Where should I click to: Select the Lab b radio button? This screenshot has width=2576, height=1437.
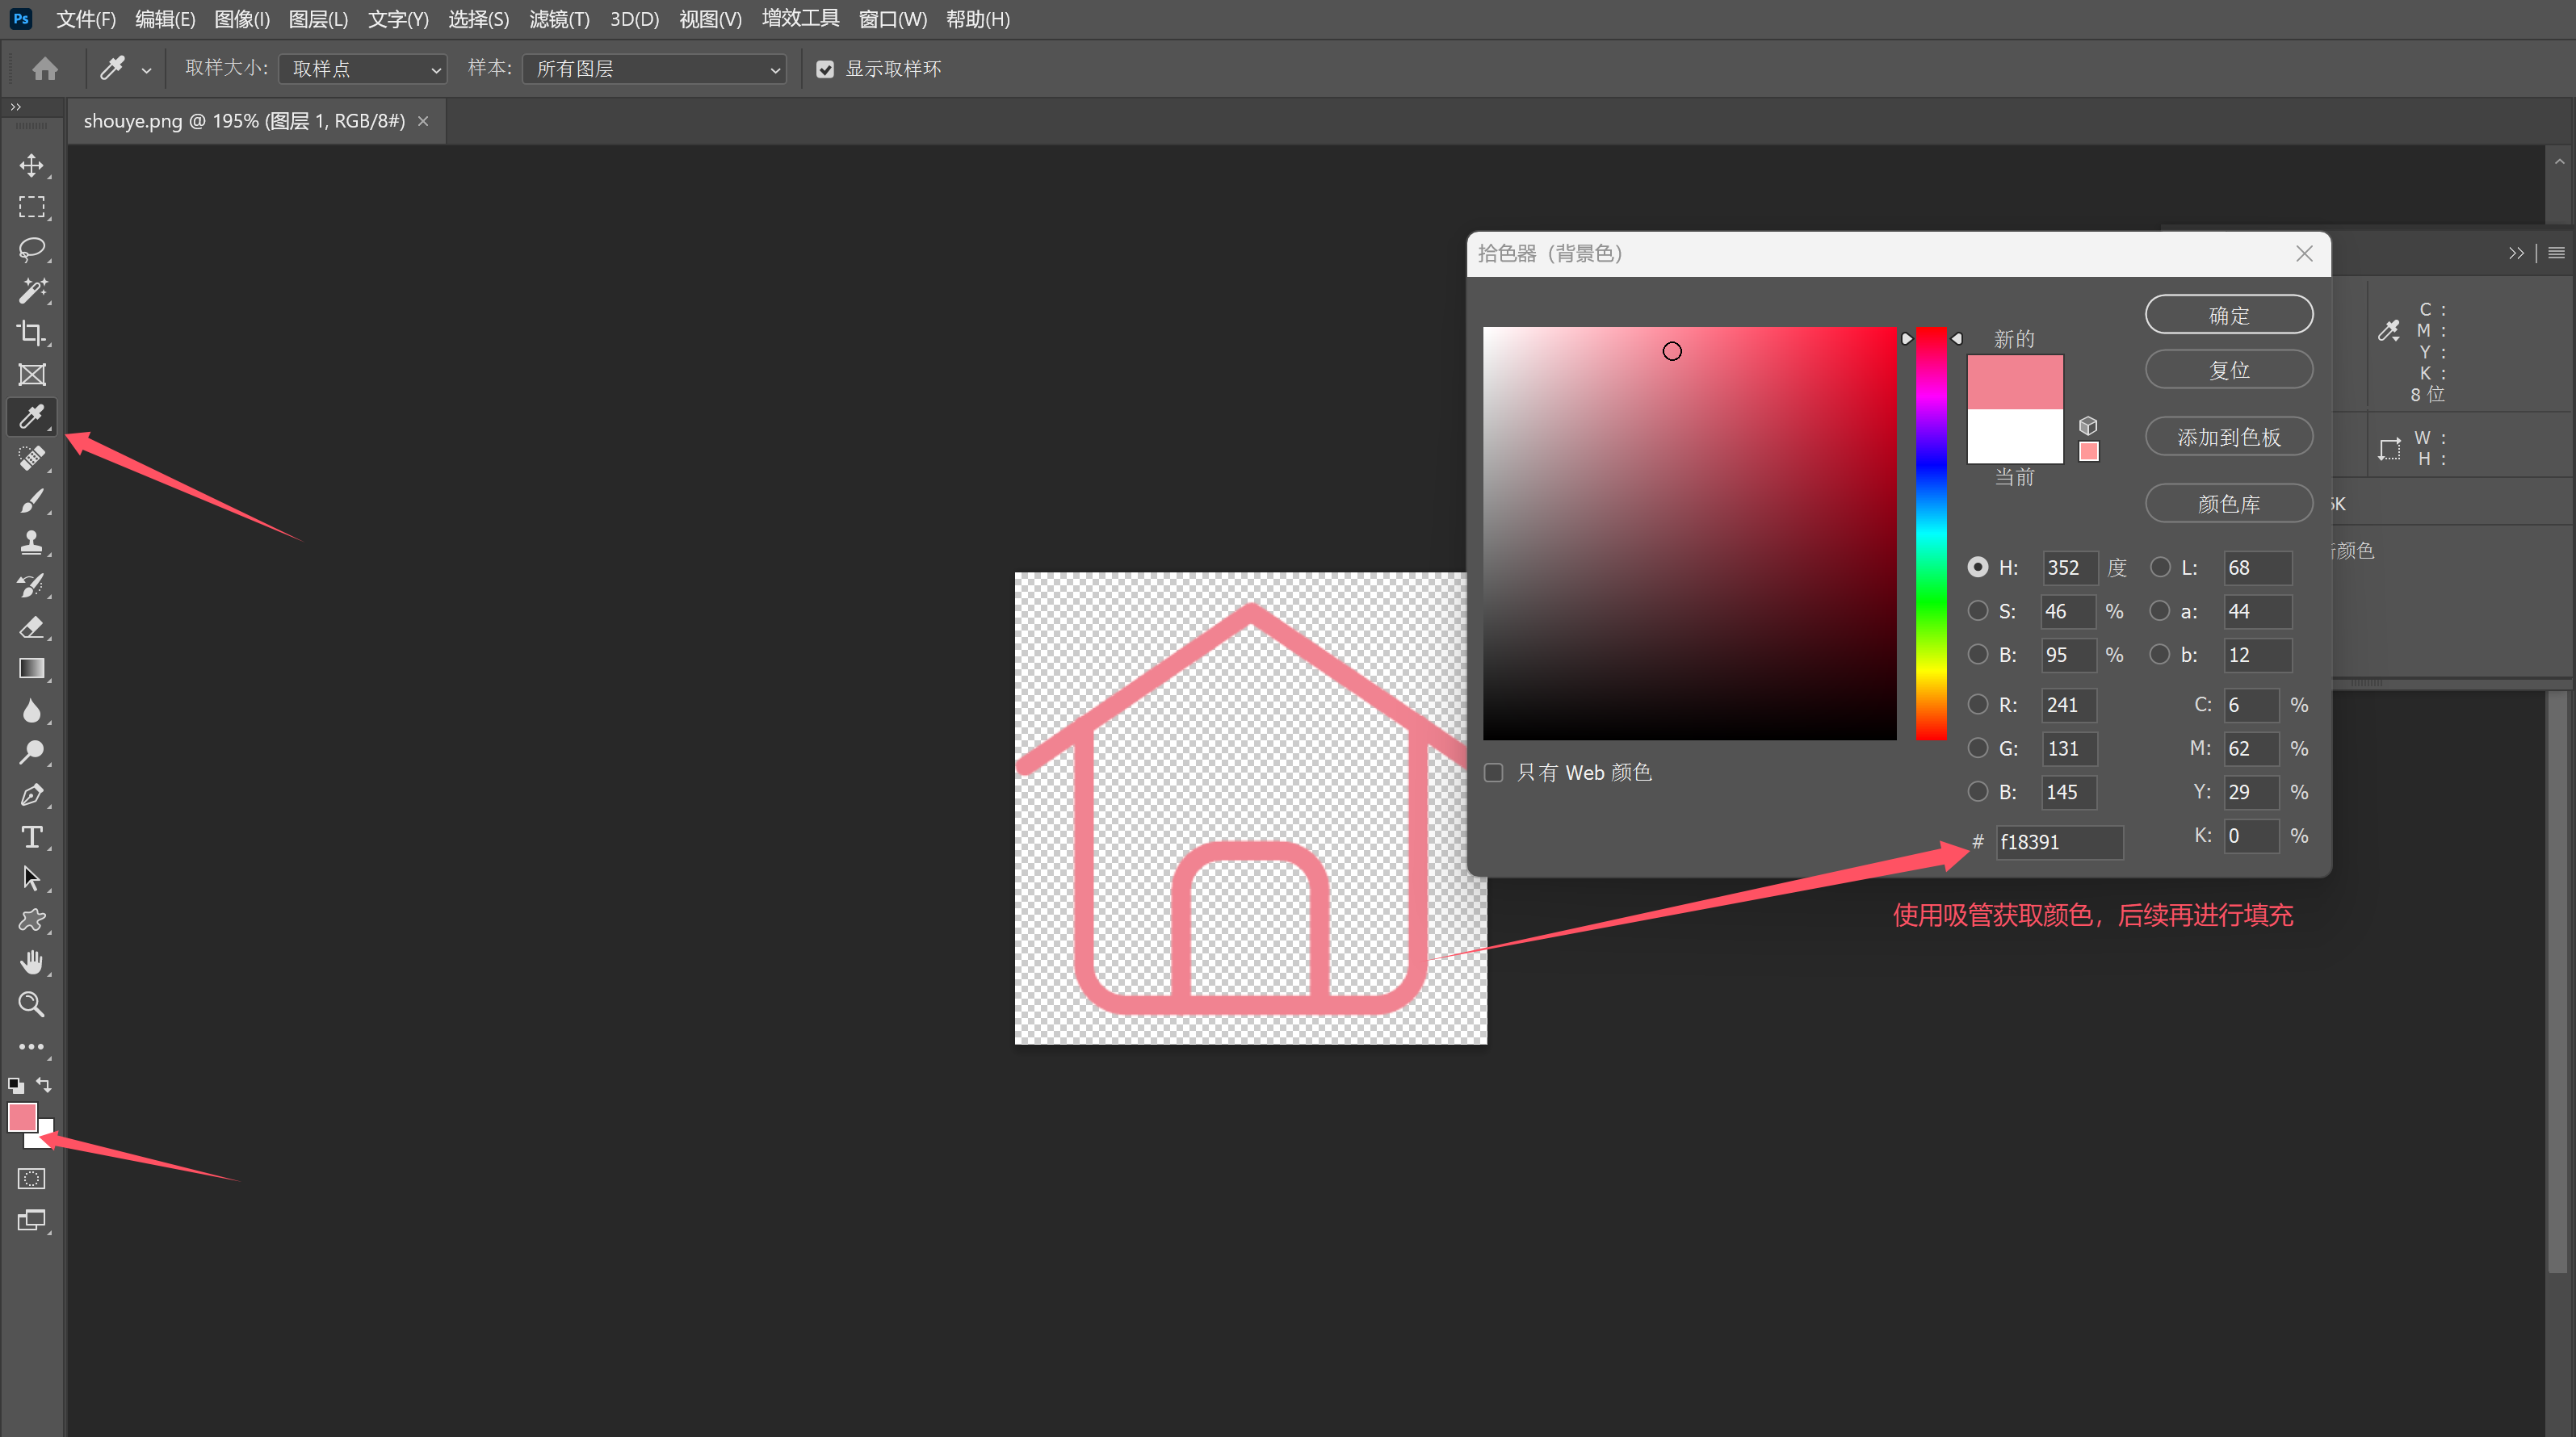click(2160, 654)
